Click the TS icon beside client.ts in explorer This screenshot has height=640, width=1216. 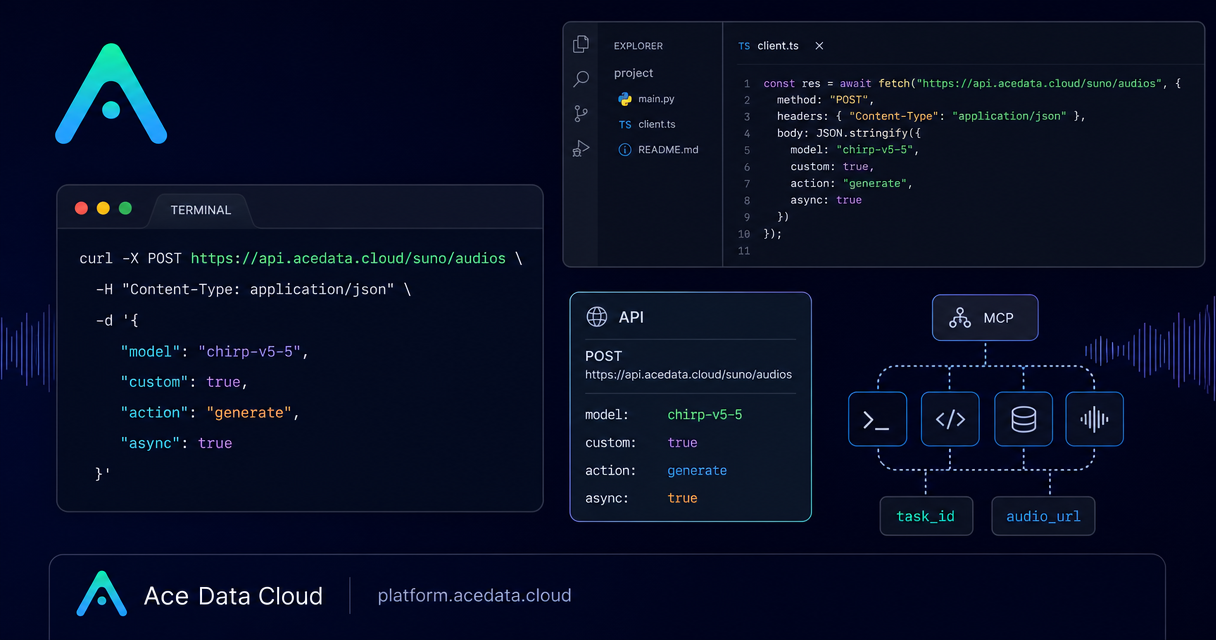click(x=625, y=125)
